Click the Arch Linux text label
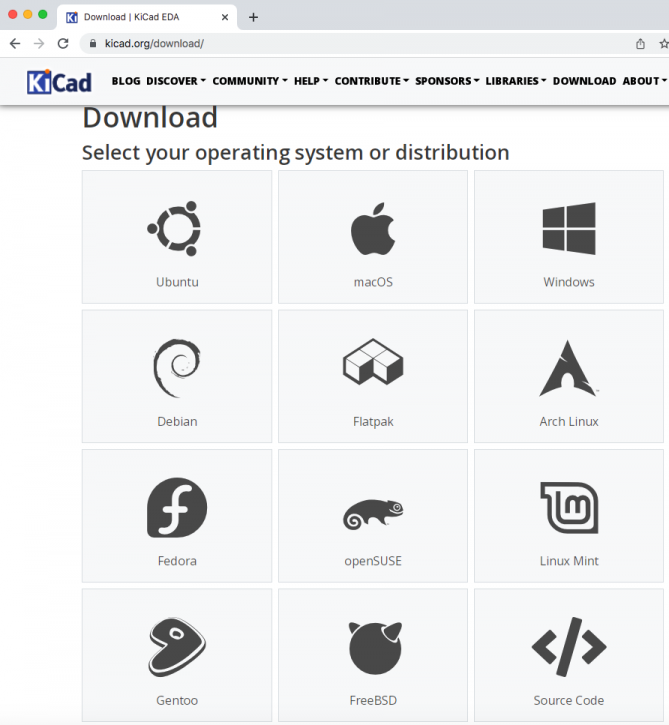669x725 pixels. point(569,422)
